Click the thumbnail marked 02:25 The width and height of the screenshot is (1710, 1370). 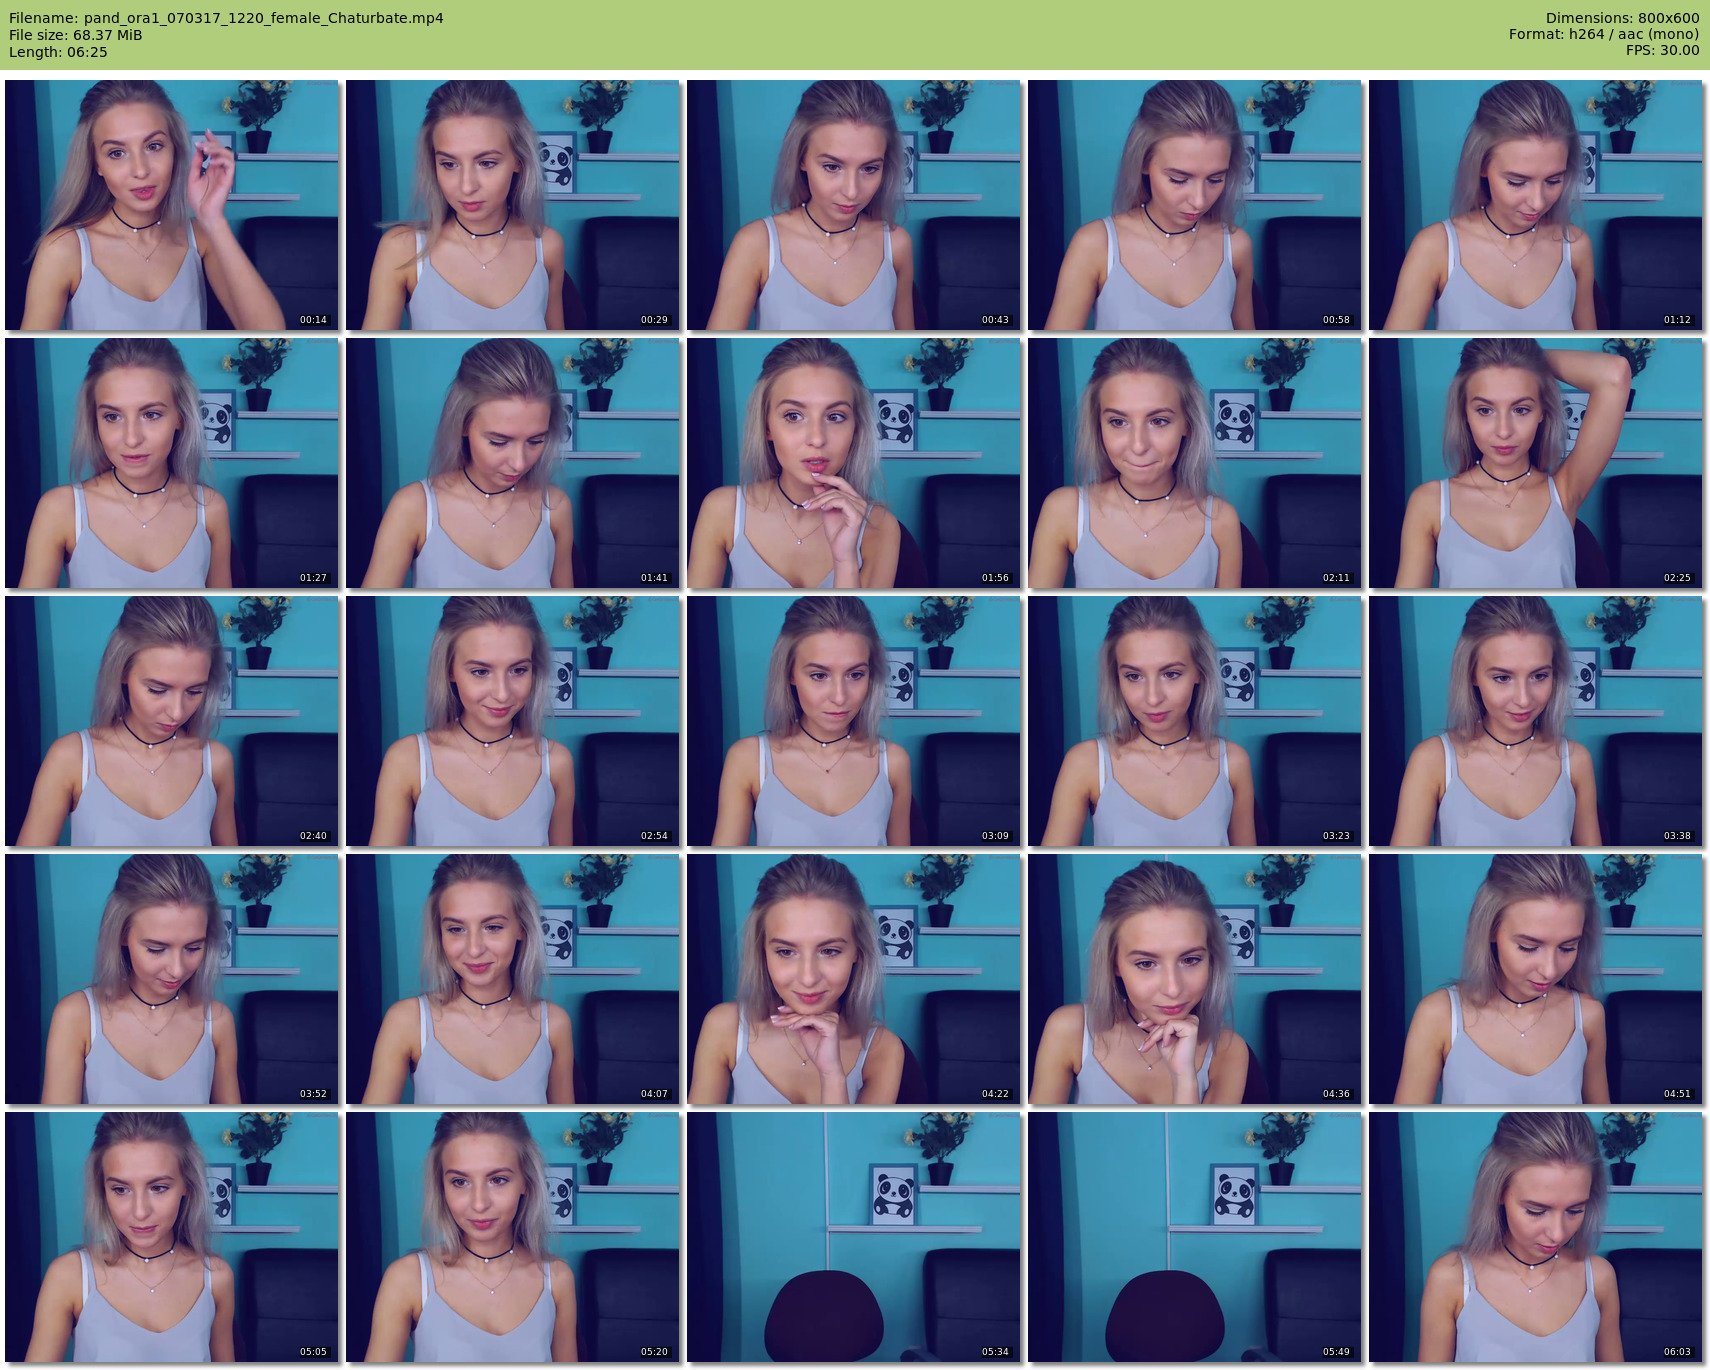pos(1536,463)
